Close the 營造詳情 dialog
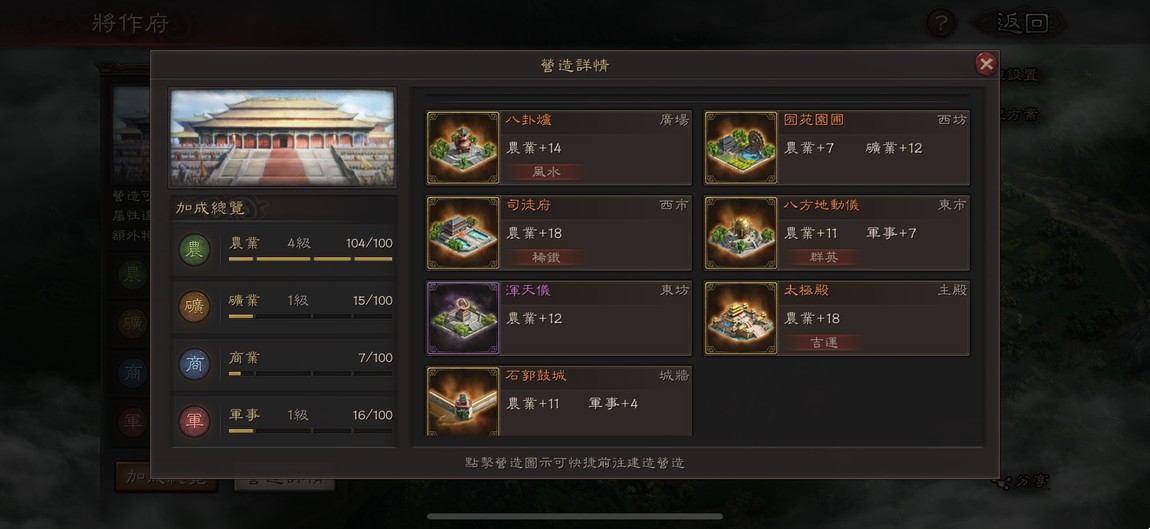The height and width of the screenshot is (529, 1150). [986, 65]
